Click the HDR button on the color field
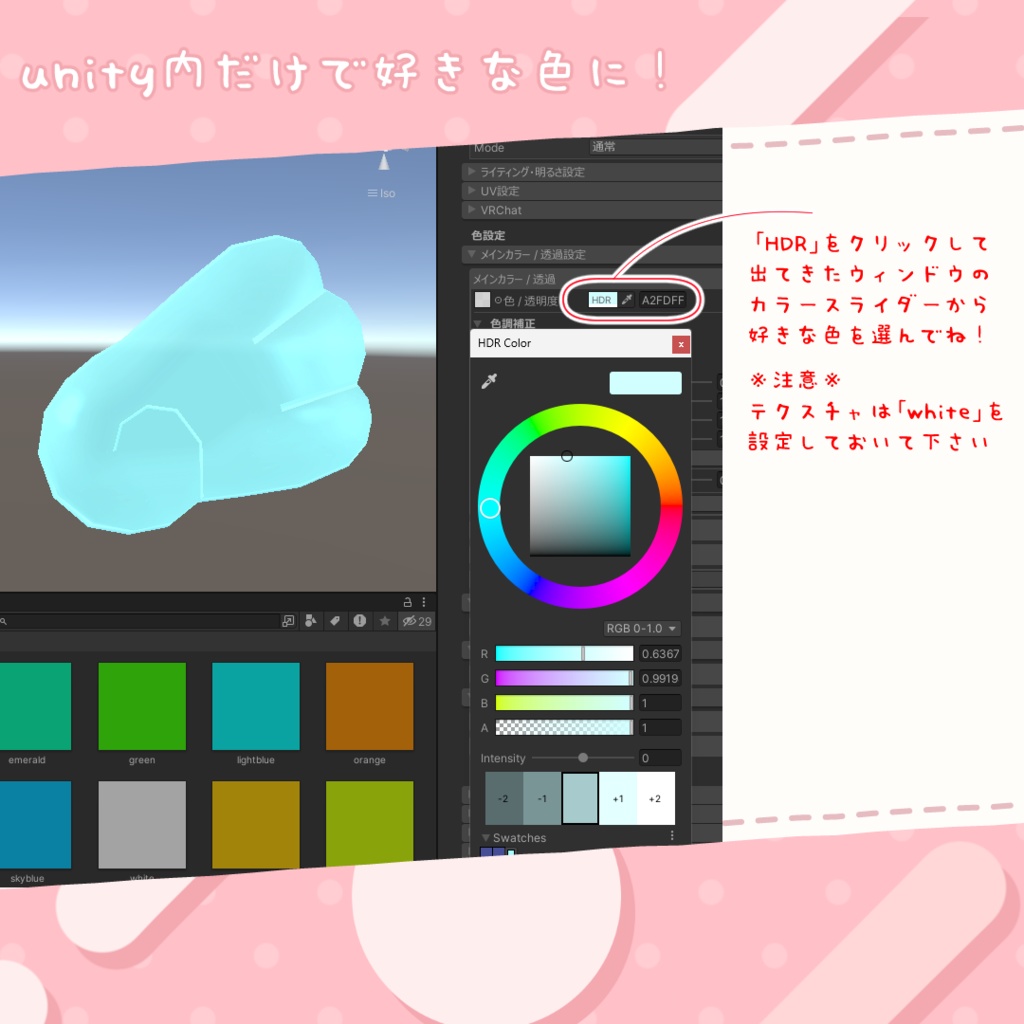Image resolution: width=1024 pixels, height=1024 pixels. tap(602, 299)
